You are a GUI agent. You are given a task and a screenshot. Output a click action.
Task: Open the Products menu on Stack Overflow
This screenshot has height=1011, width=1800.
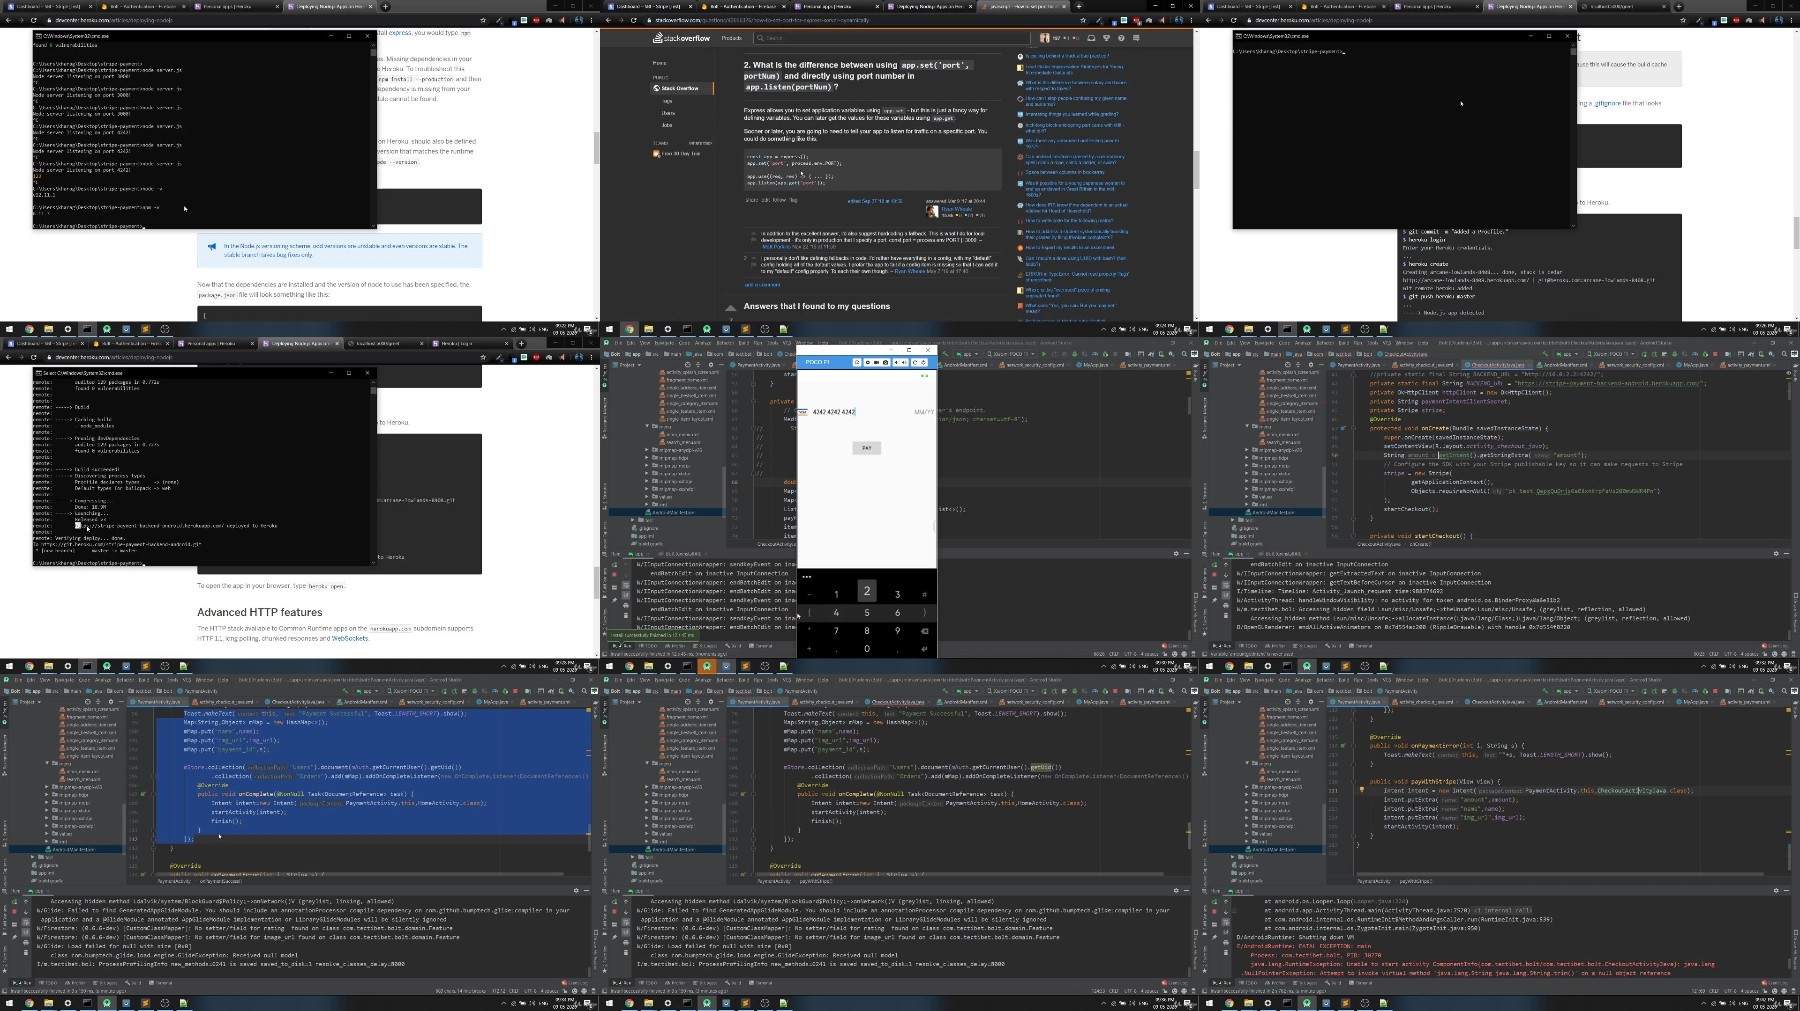tap(732, 38)
